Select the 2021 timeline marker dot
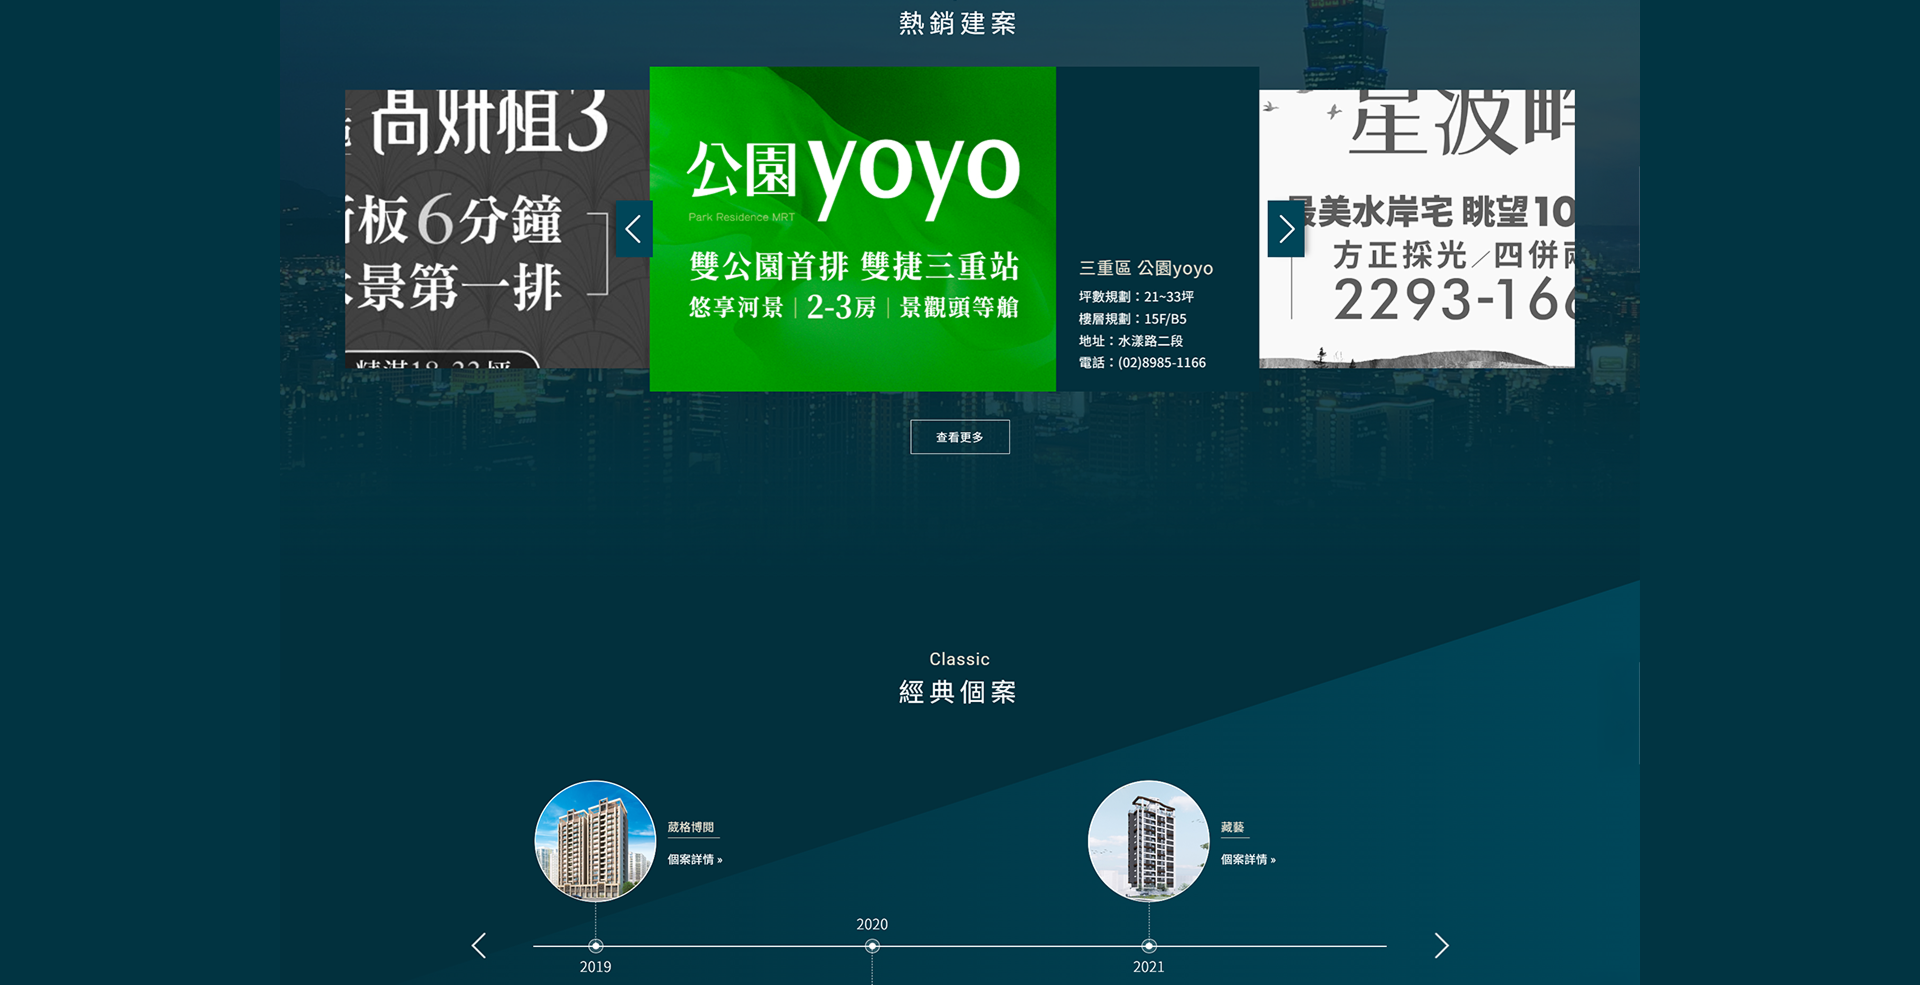This screenshot has width=1920, height=985. pyautogui.click(x=1149, y=946)
